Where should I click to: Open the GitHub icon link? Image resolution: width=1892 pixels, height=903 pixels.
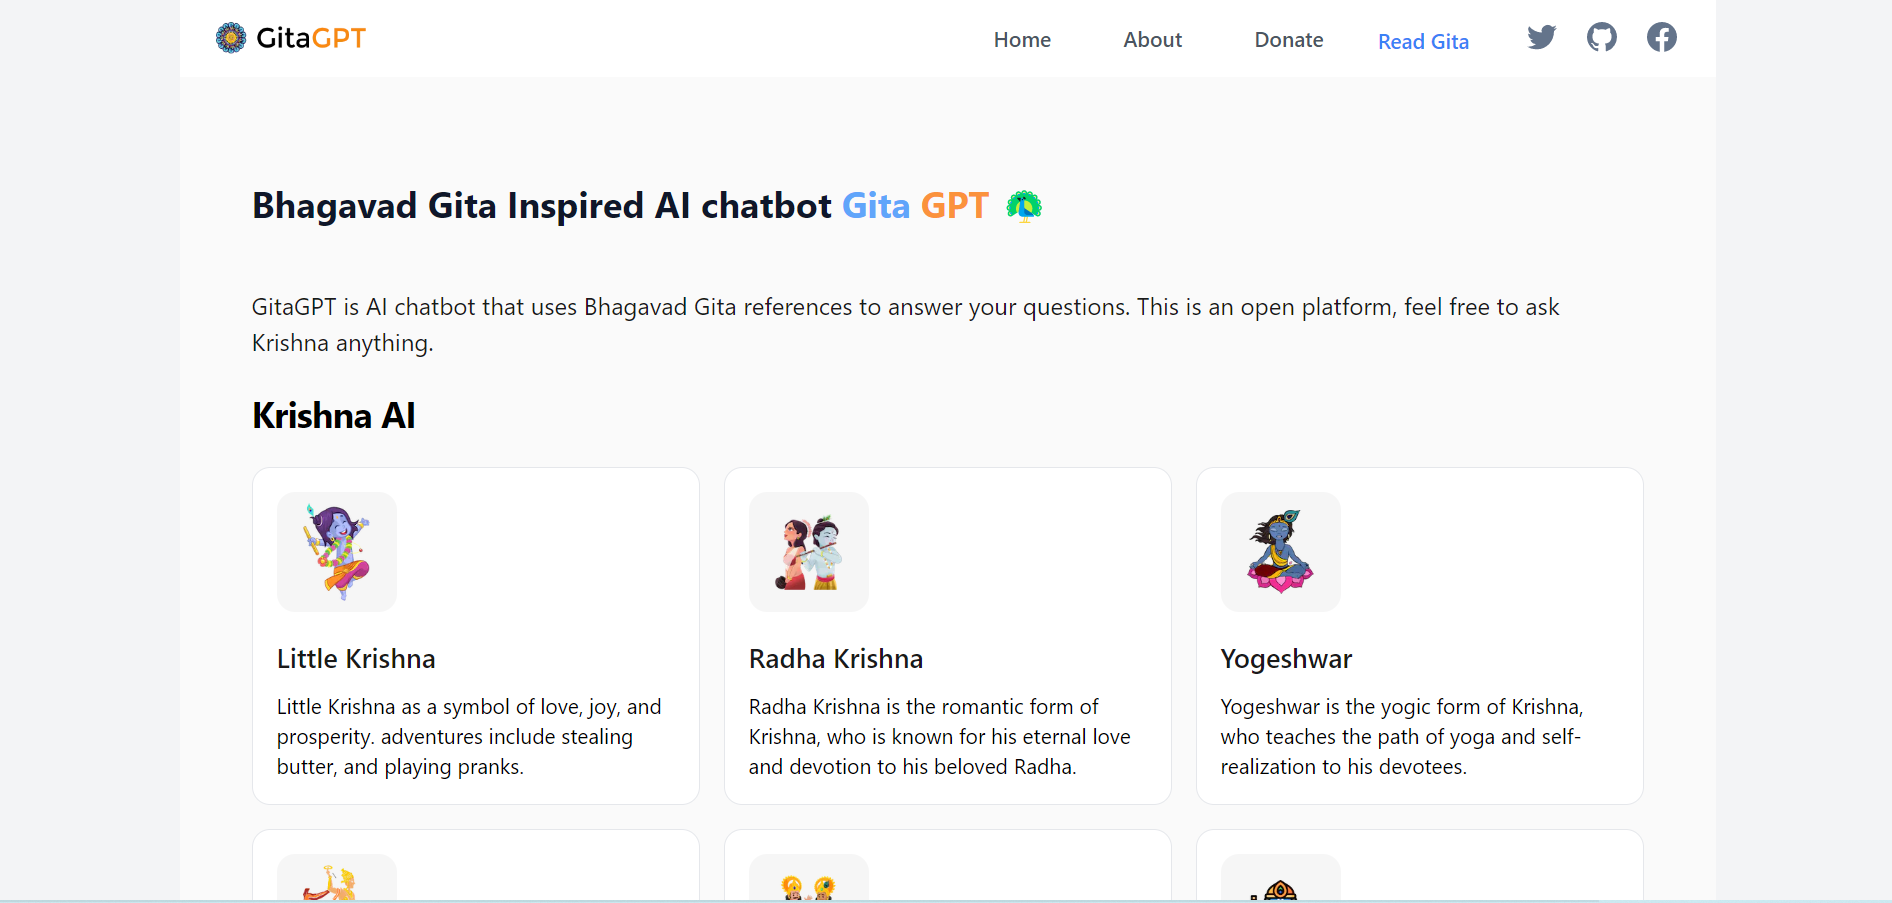tap(1602, 38)
